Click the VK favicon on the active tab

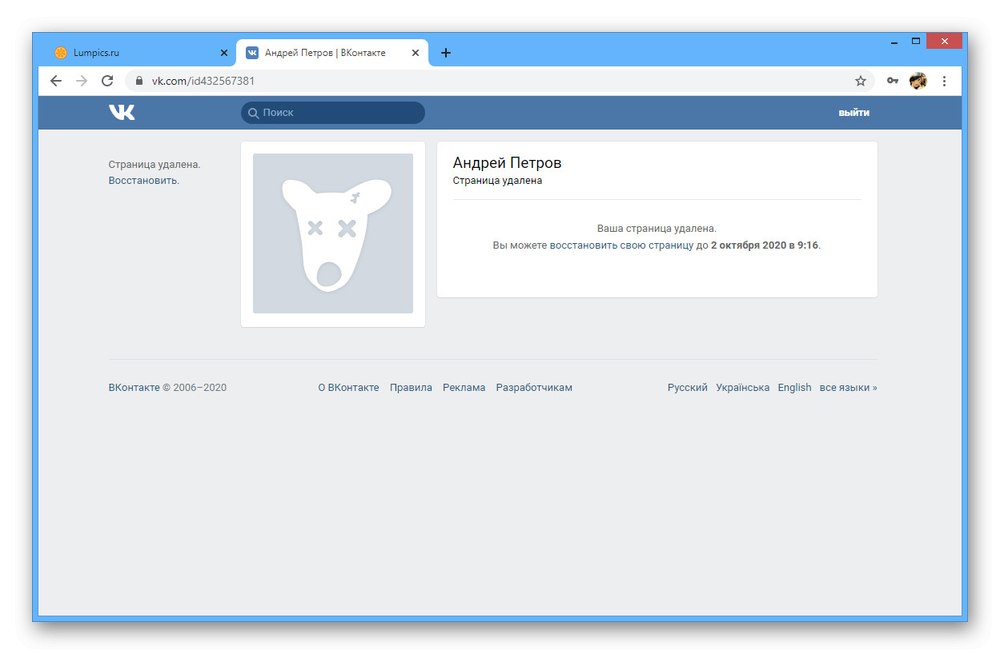(x=252, y=53)
